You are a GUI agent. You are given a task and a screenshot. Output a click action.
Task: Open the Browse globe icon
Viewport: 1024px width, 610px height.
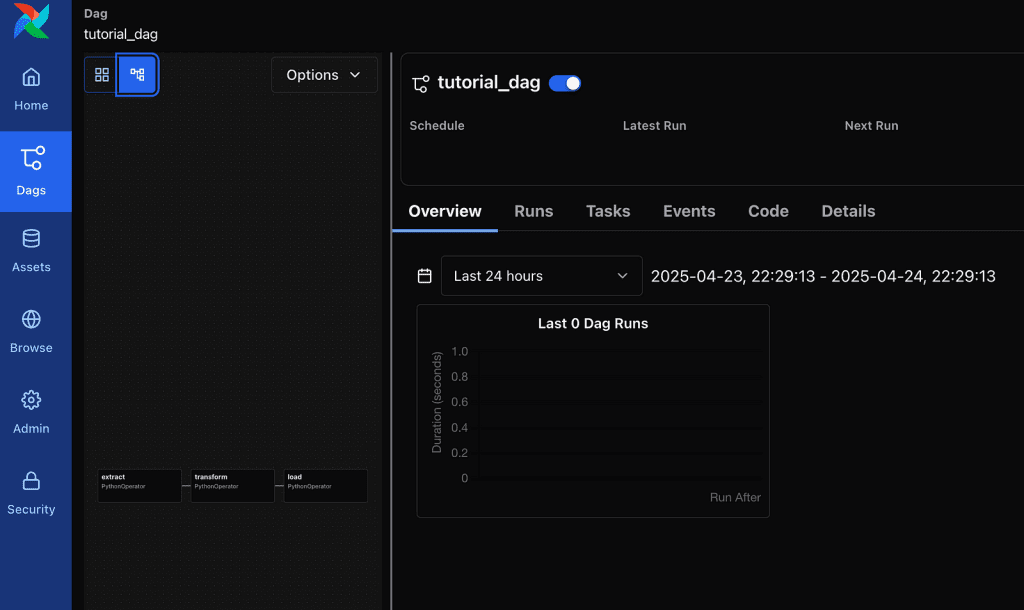31,320
